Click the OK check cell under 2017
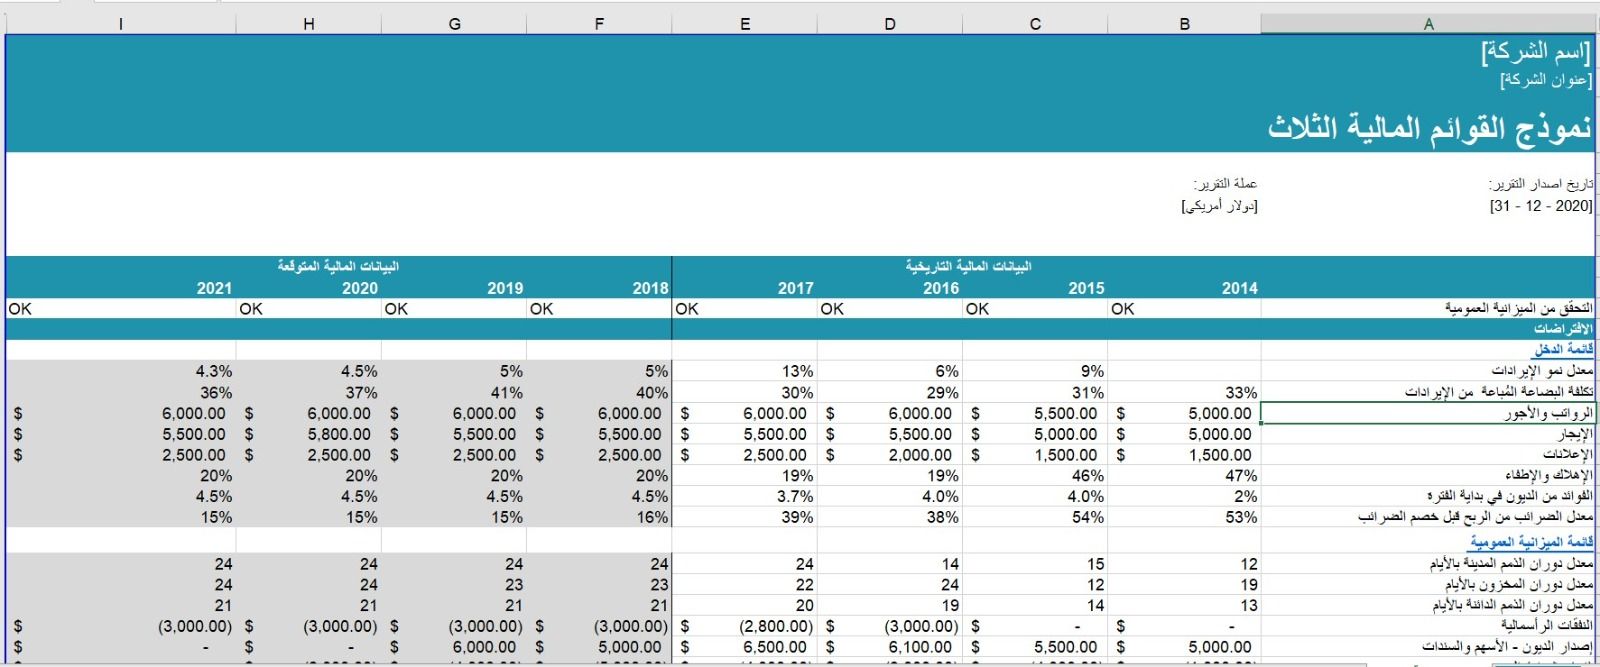The height and width of the screenshot is (667, 1600). click(744, 309)
